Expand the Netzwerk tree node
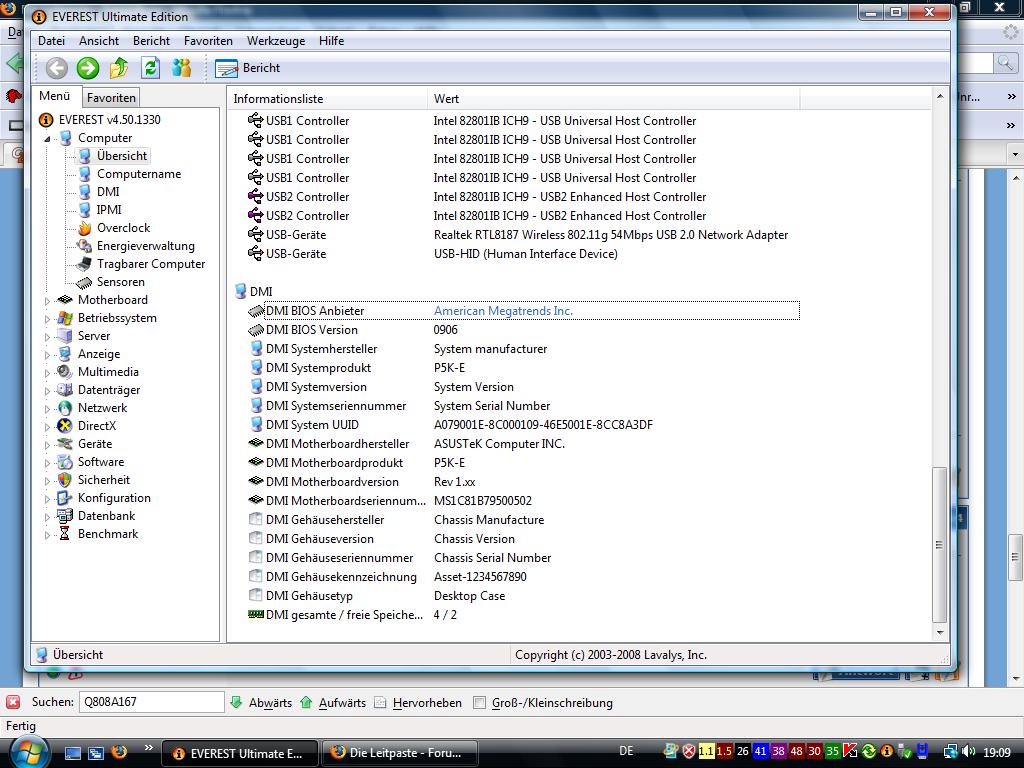The image size is (1024, 768). [47, 409]
